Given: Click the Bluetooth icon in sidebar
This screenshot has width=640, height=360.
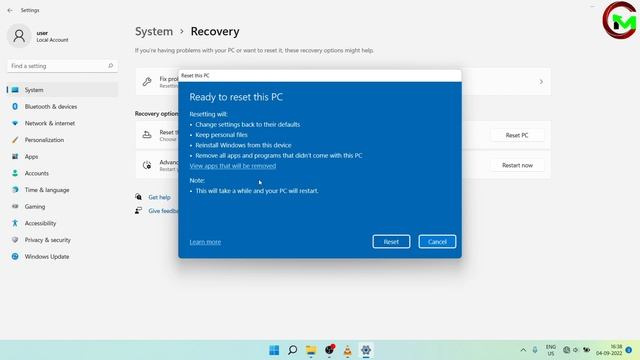Looking at the screenshot, I should (15, 107).
